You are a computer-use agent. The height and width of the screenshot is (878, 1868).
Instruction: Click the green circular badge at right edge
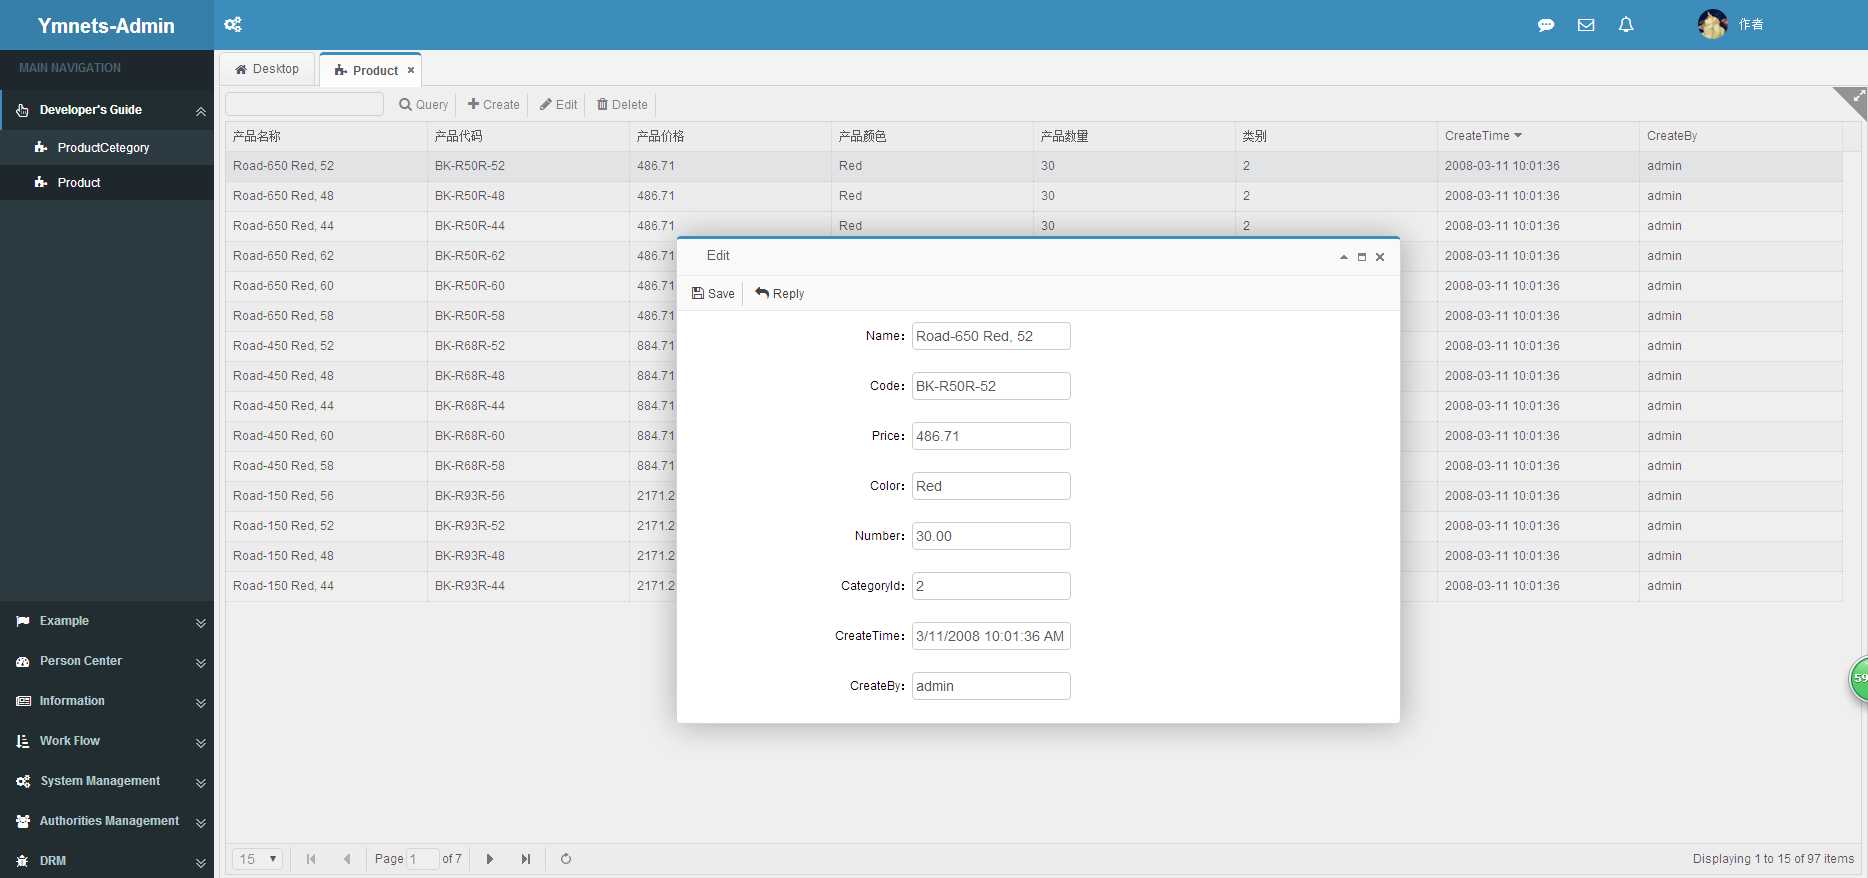[x=1858, y=679]
